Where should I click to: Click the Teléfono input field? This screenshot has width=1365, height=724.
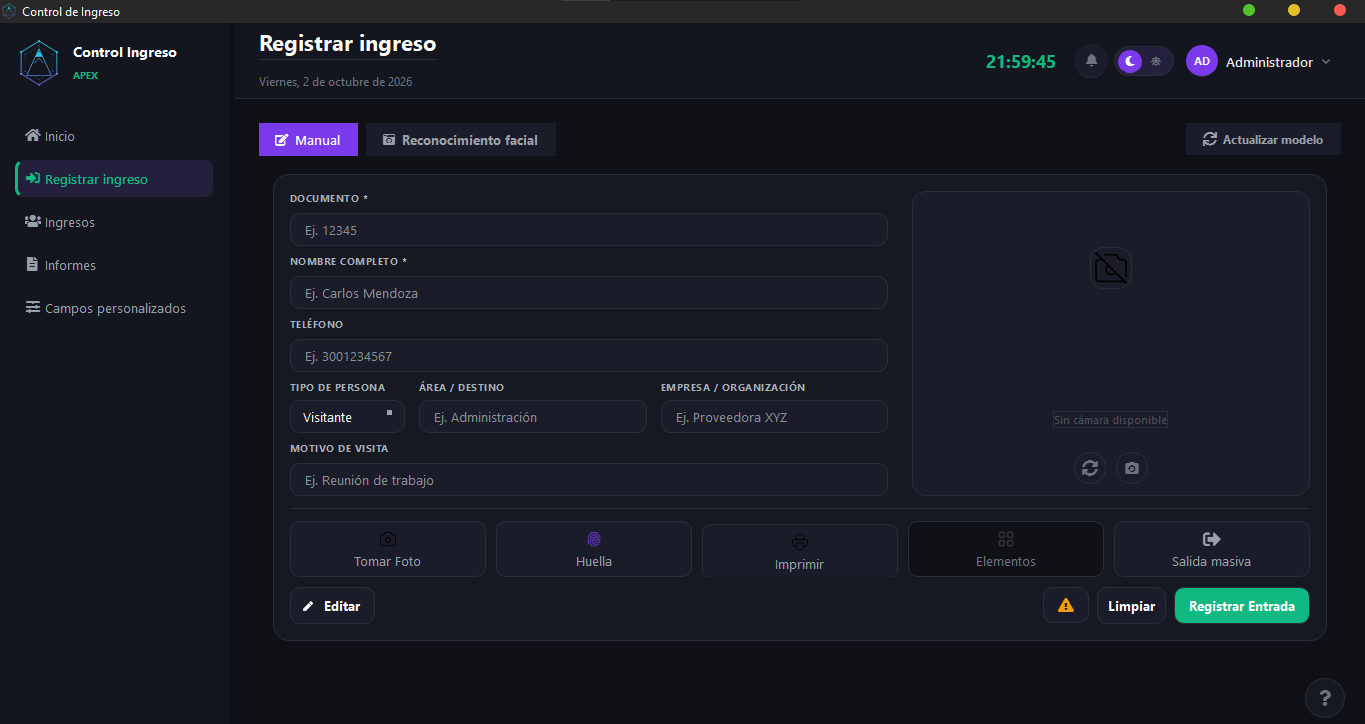click(x=589, y=356)
